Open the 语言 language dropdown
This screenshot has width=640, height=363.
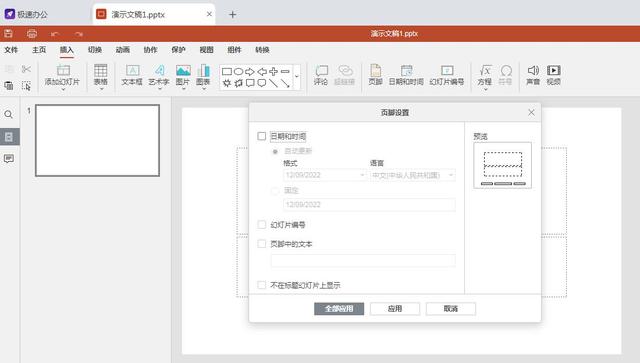[413, 175]
